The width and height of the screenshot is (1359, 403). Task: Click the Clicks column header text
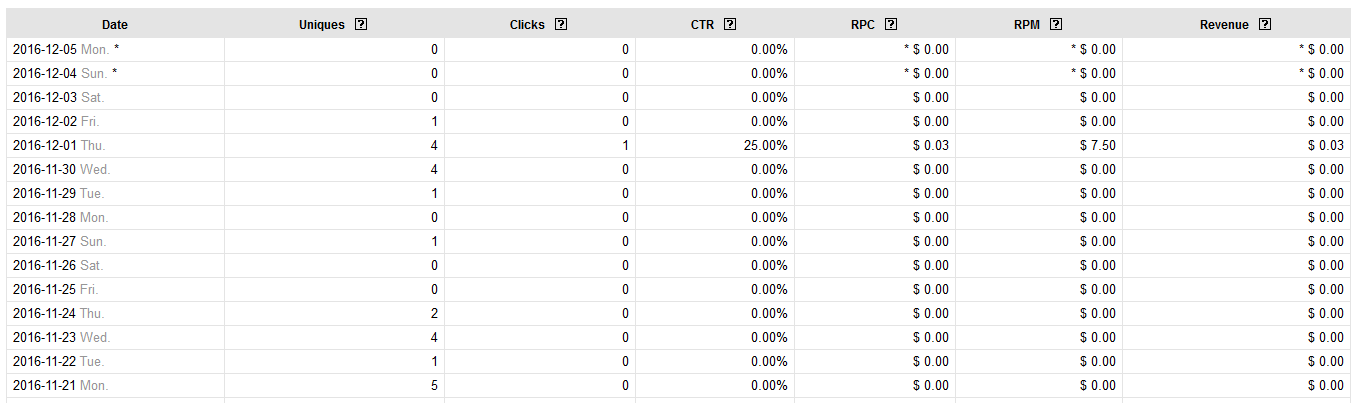point(527,25)
